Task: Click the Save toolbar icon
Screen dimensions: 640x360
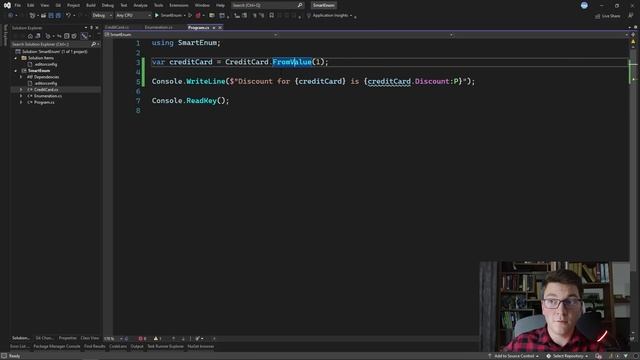Action: pyautogui.click(x=51, y=16)
